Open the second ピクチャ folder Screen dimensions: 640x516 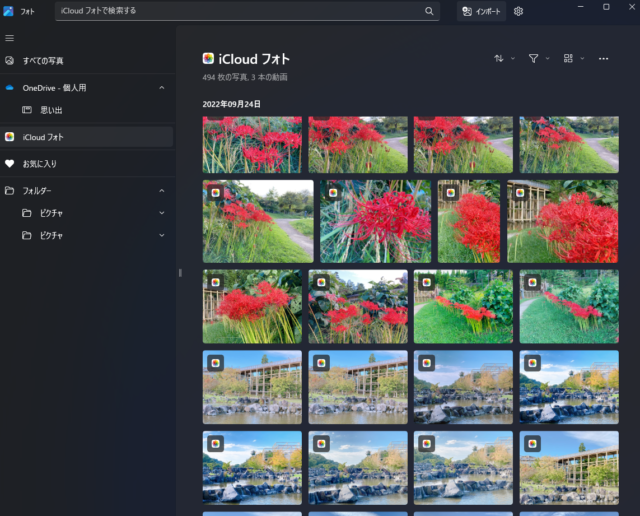pyautogui.click(x=87, y=235)
